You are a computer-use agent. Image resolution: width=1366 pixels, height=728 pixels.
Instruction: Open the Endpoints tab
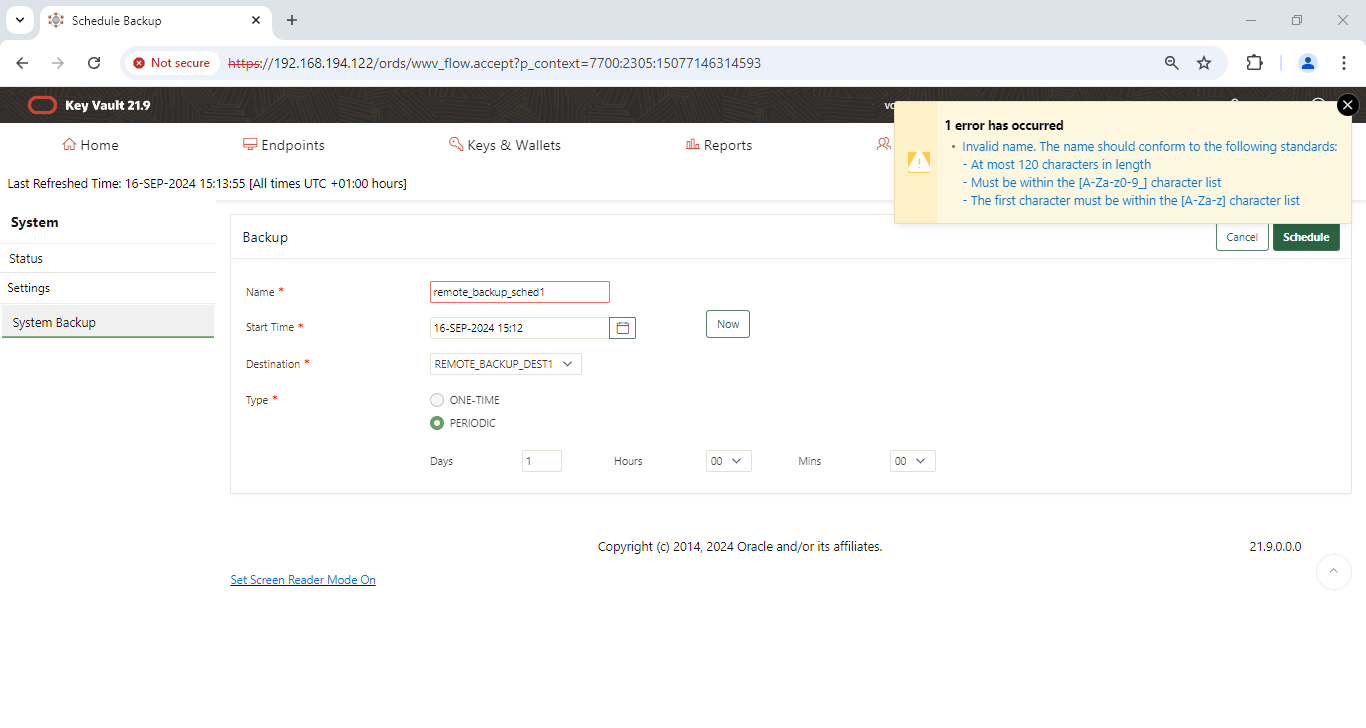pyautogui.click(x=284, y=145)
